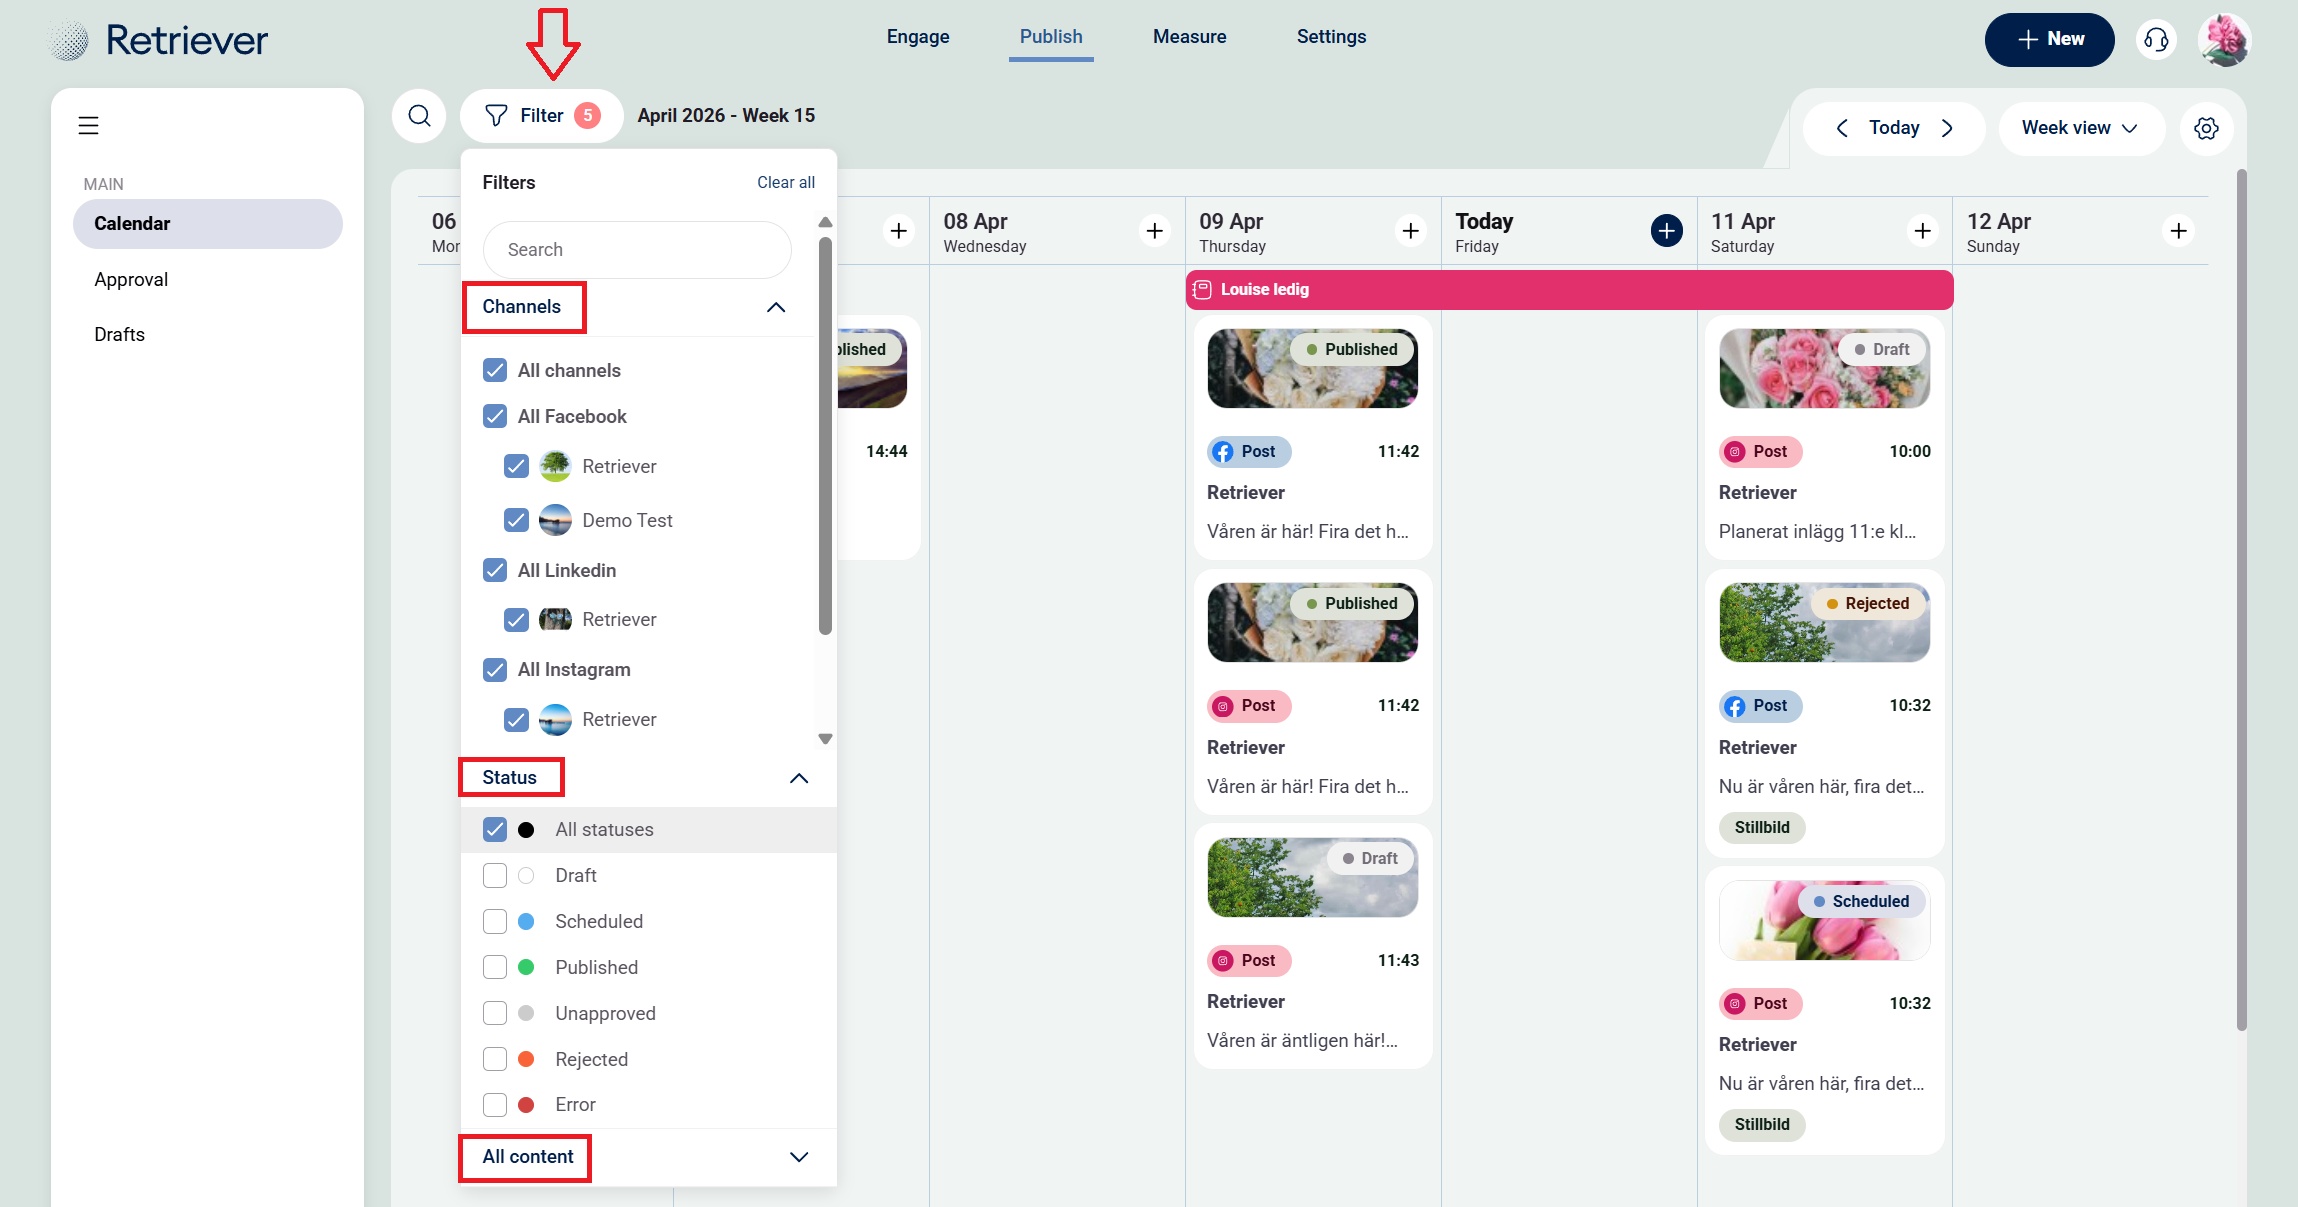Open the support headset icon
Image resolution: width=2298 pixels, height=1207 pixels.
coord(2156,40)
